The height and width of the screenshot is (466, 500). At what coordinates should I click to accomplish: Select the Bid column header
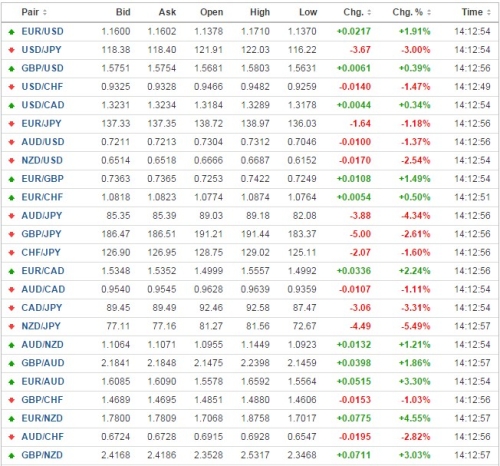(x=123, y=12)
